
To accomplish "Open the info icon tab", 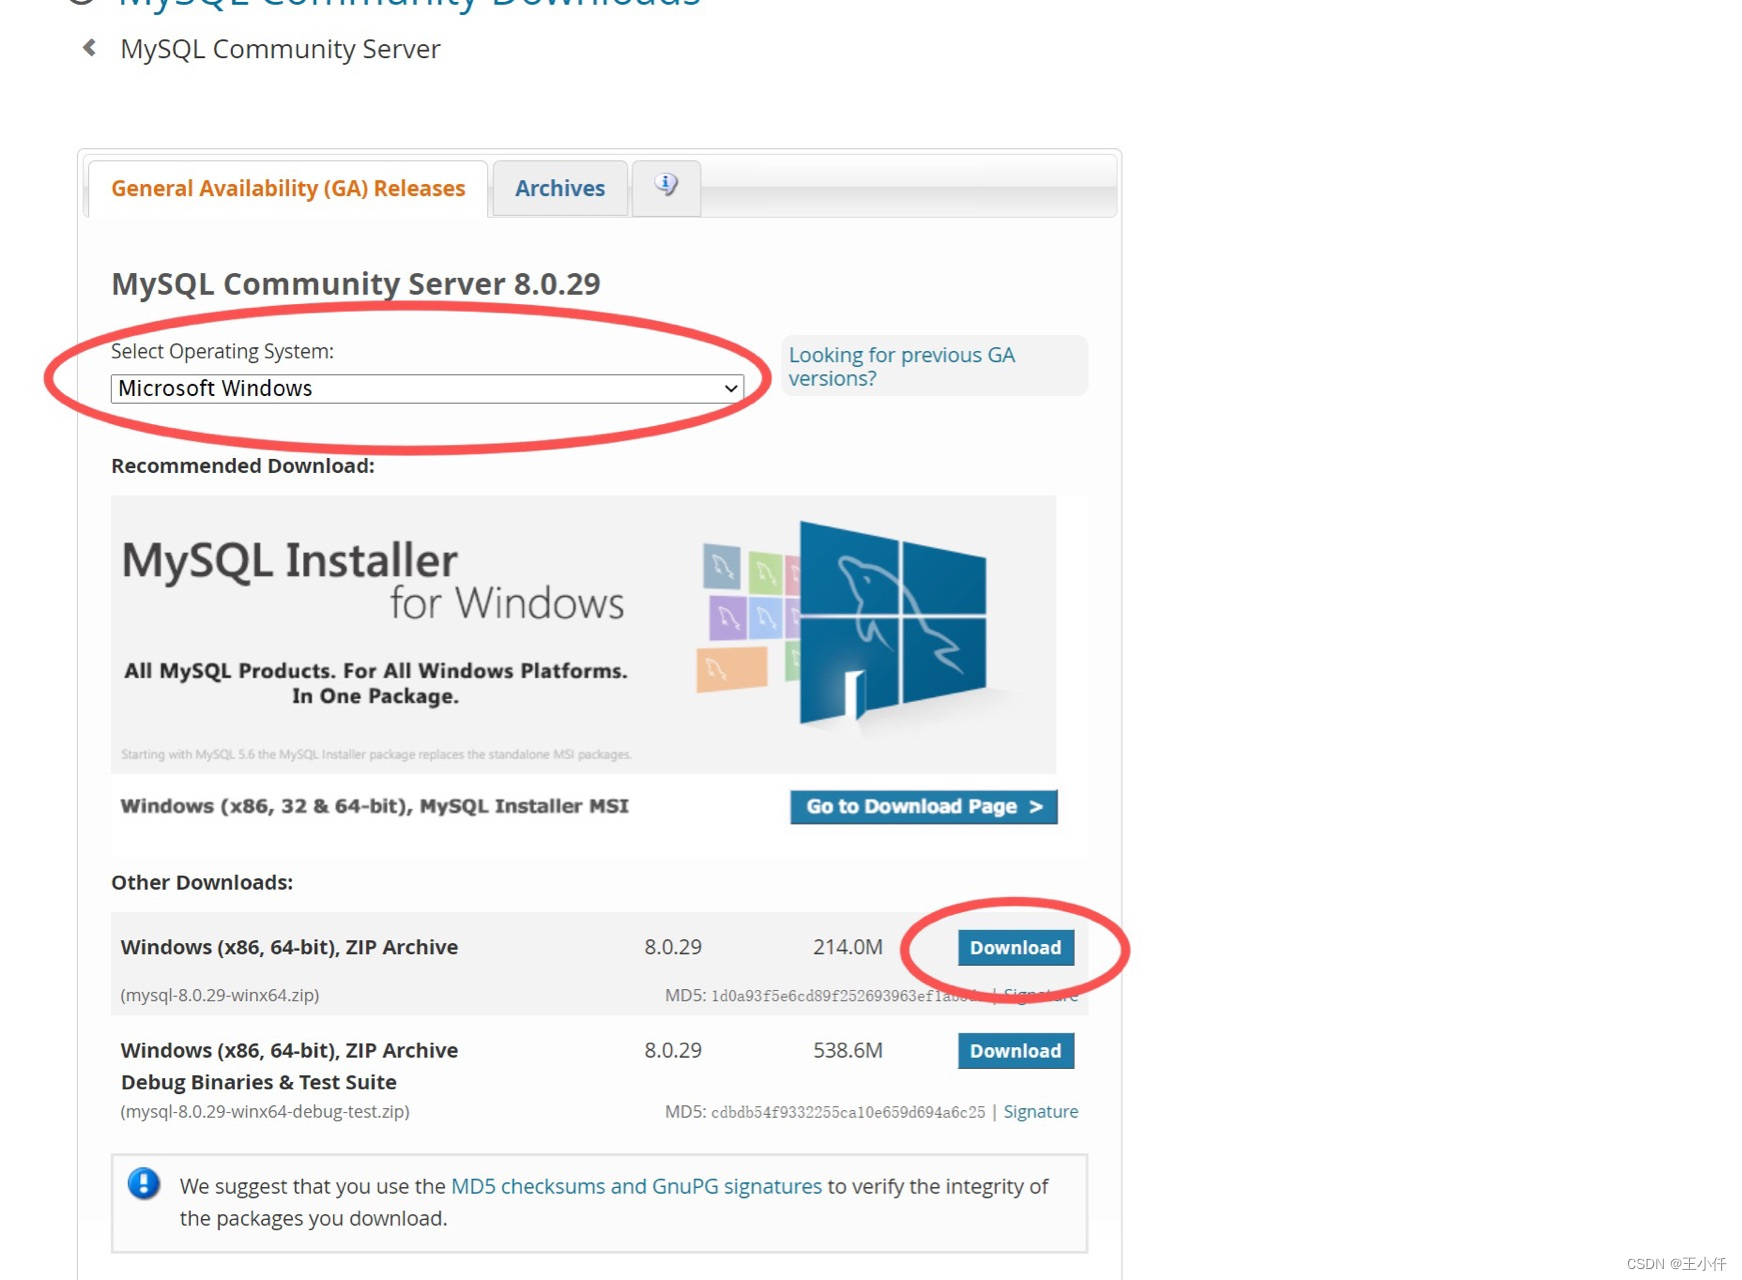I will 666,187.
